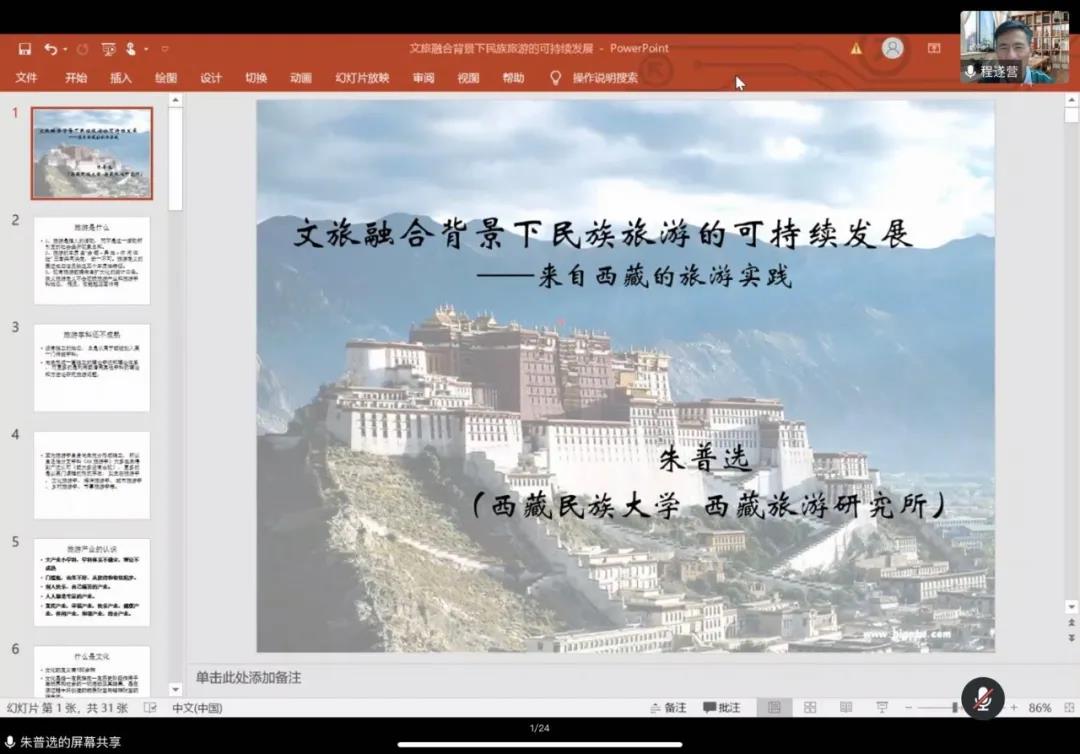This screenshot has height=754, width=1080.
Task: Click the slideshow view icon in status bar
Action: click(882, 708)
